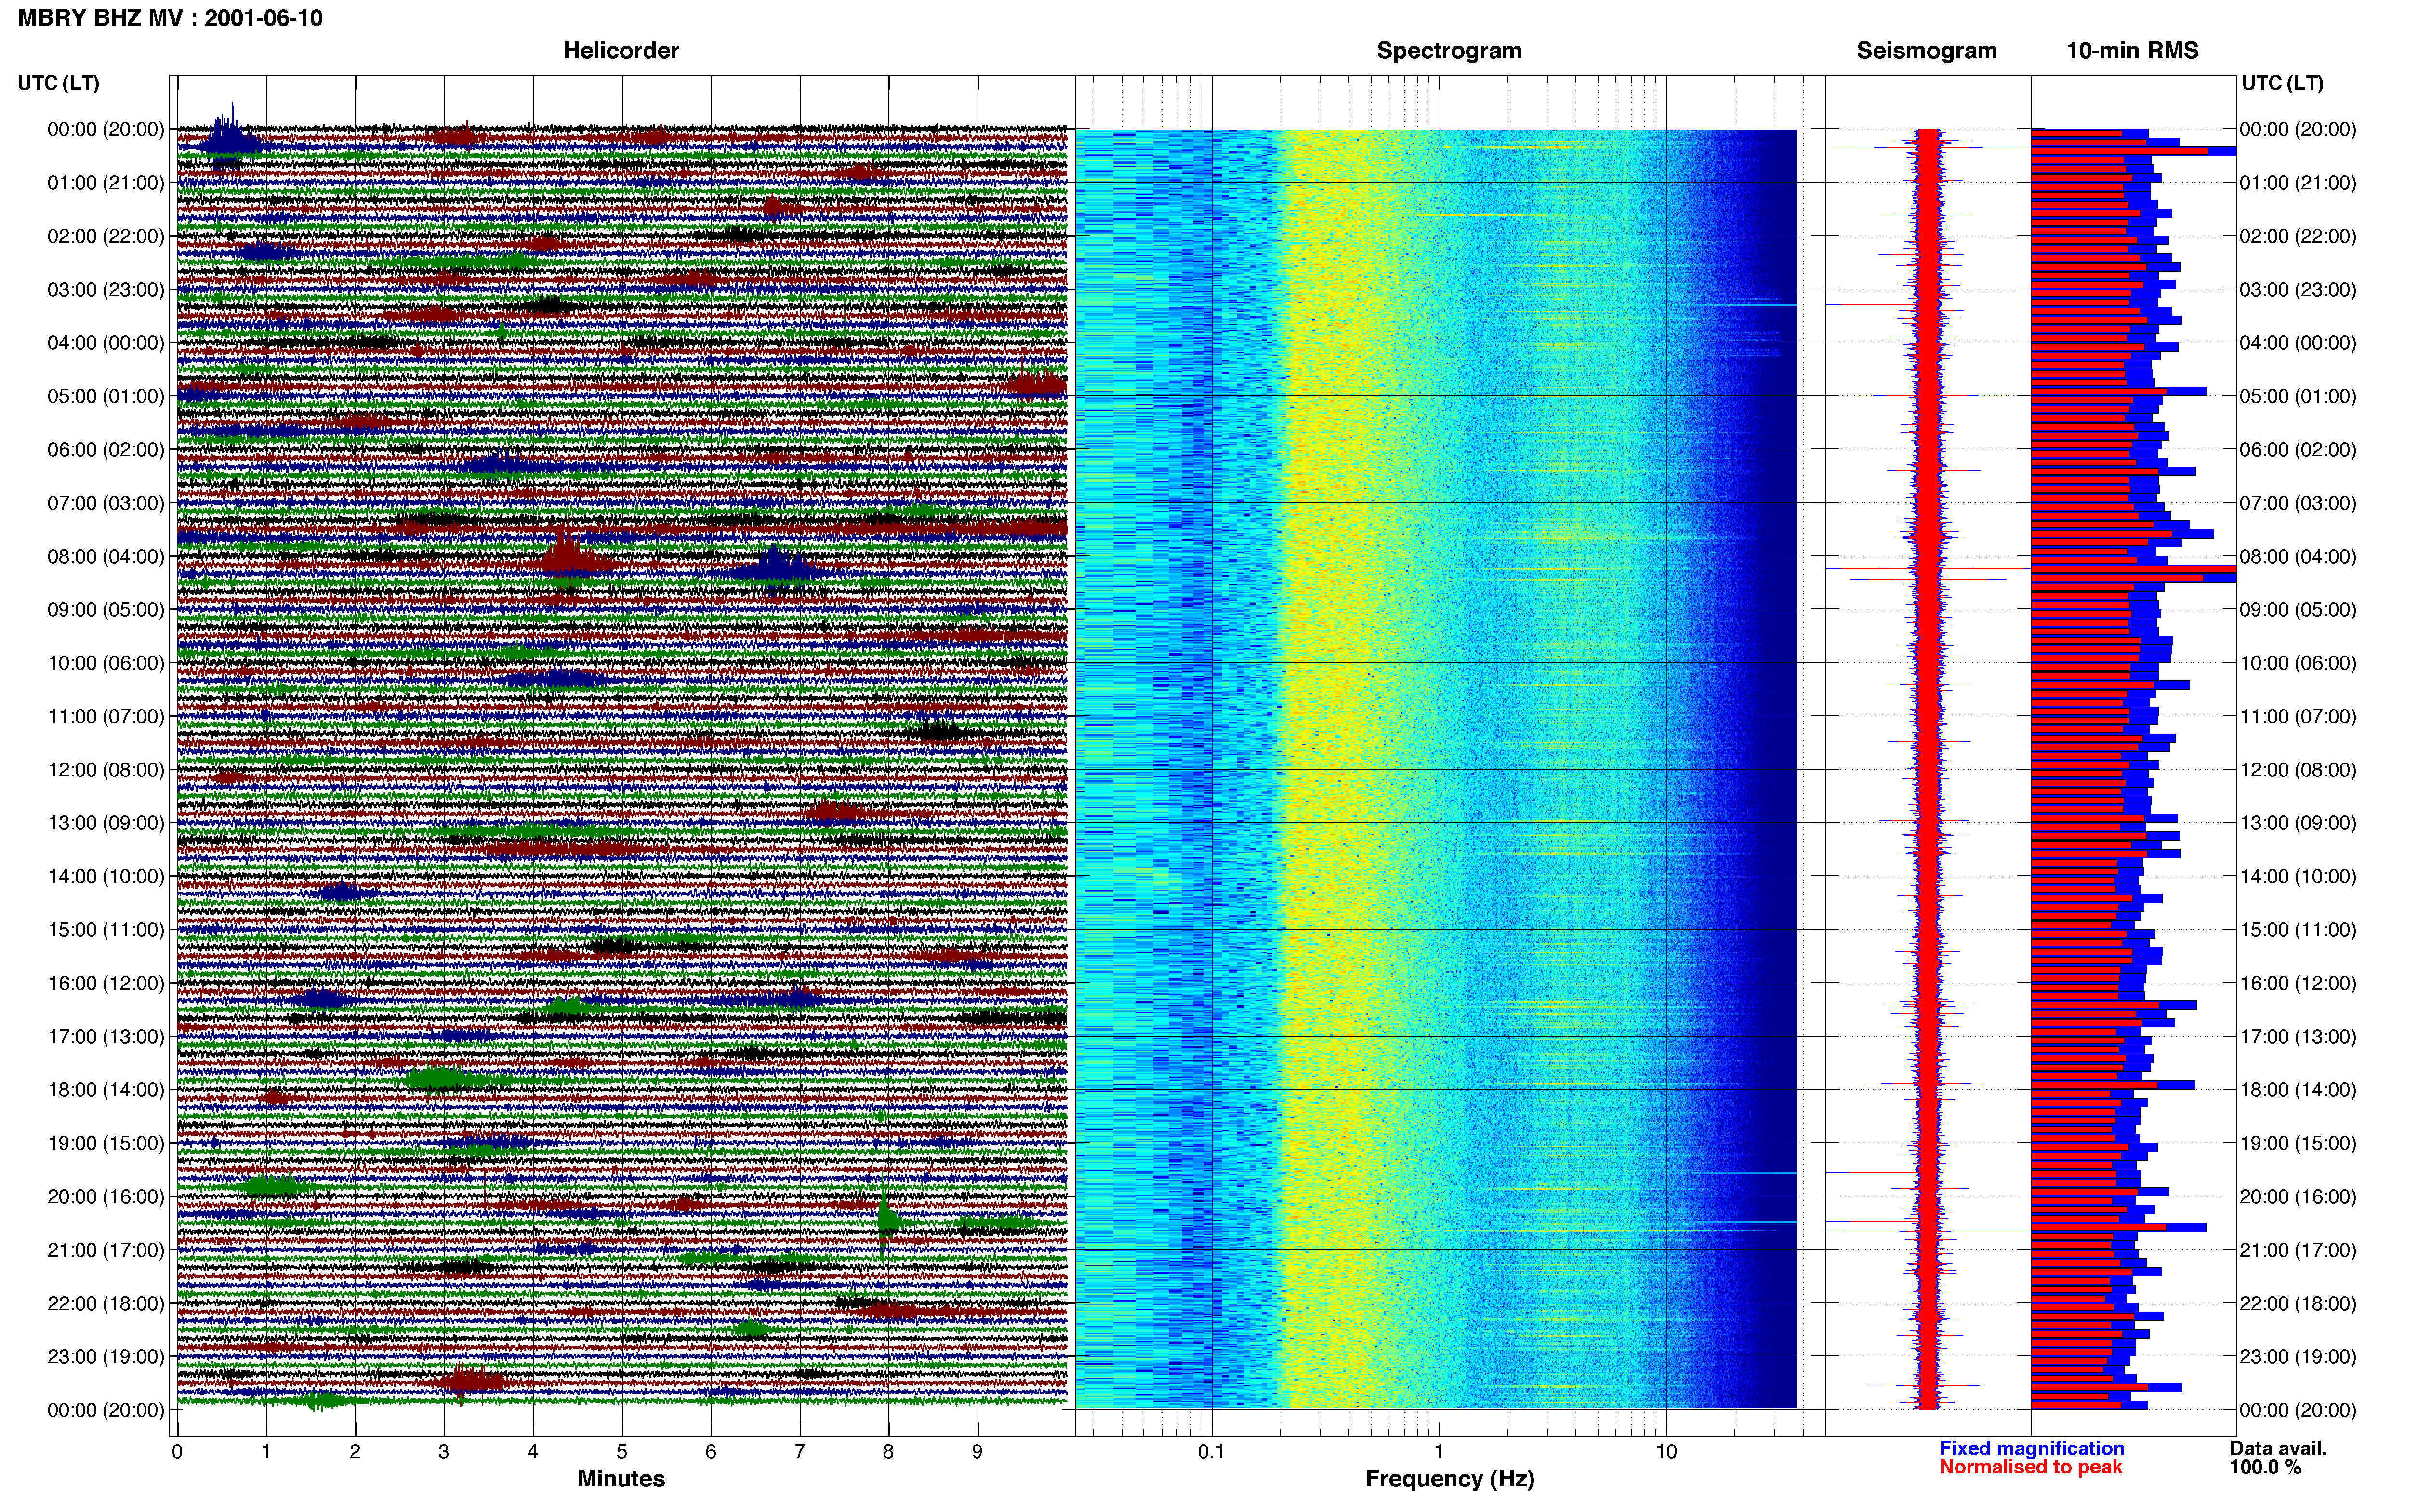Screen dimensions: 2418x1512
Task: Click left time label '15:00 (11:00)'
Action: (105, 930)
